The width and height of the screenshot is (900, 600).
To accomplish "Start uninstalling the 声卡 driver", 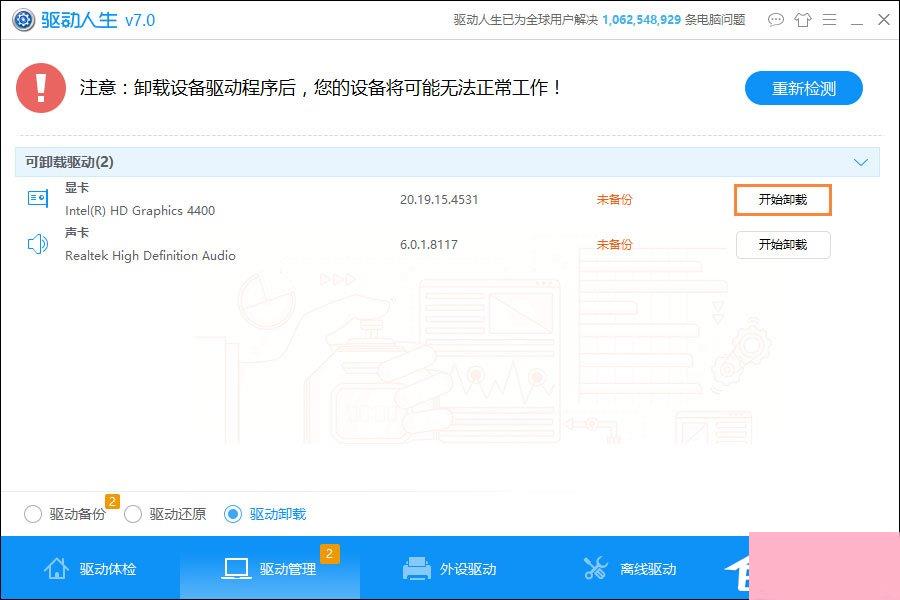I will pos(783,245).
